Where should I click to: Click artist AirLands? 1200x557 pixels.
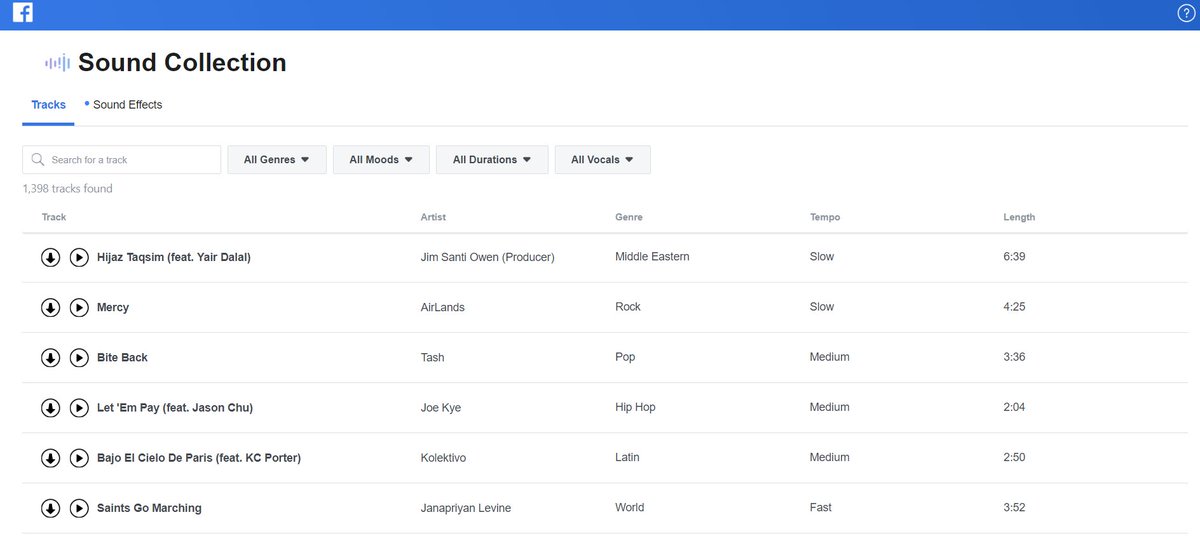443,307
